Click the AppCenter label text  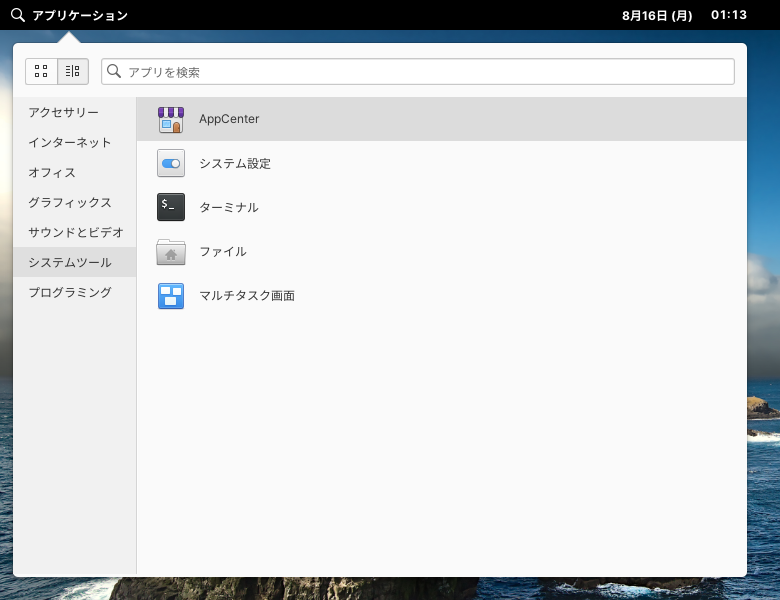pyautogui.click(x=229, y=119)
